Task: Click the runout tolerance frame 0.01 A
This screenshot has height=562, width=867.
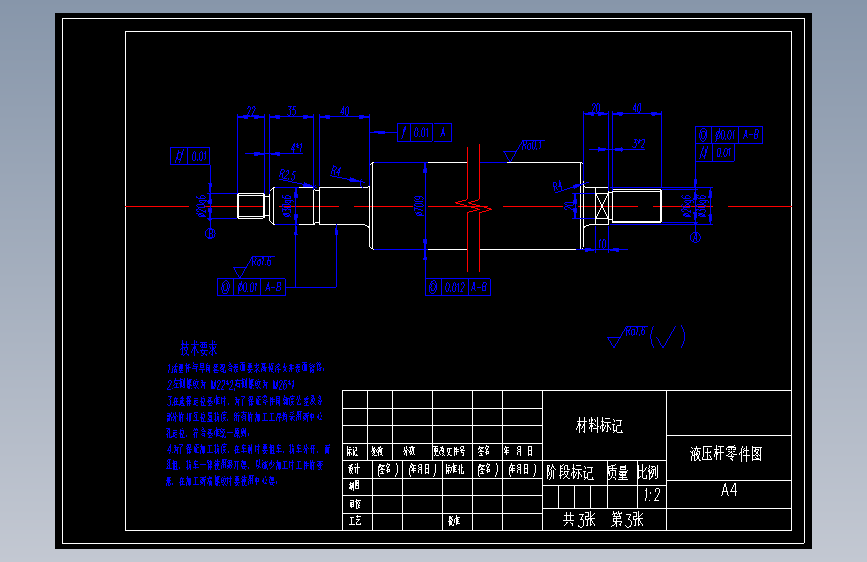Action: (x=424, y=133)
